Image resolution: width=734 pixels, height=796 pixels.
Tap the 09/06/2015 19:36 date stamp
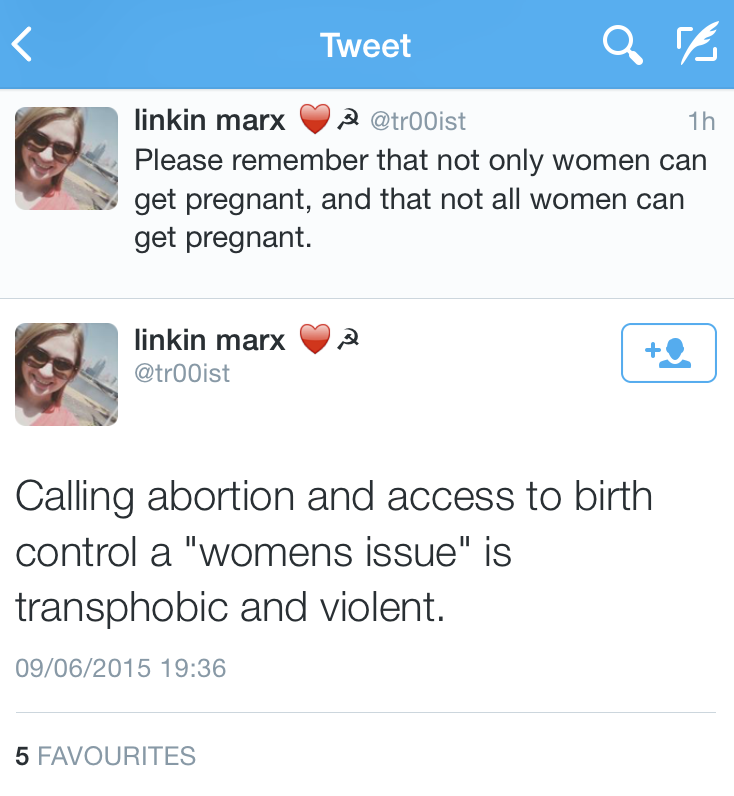coord(121,667)
